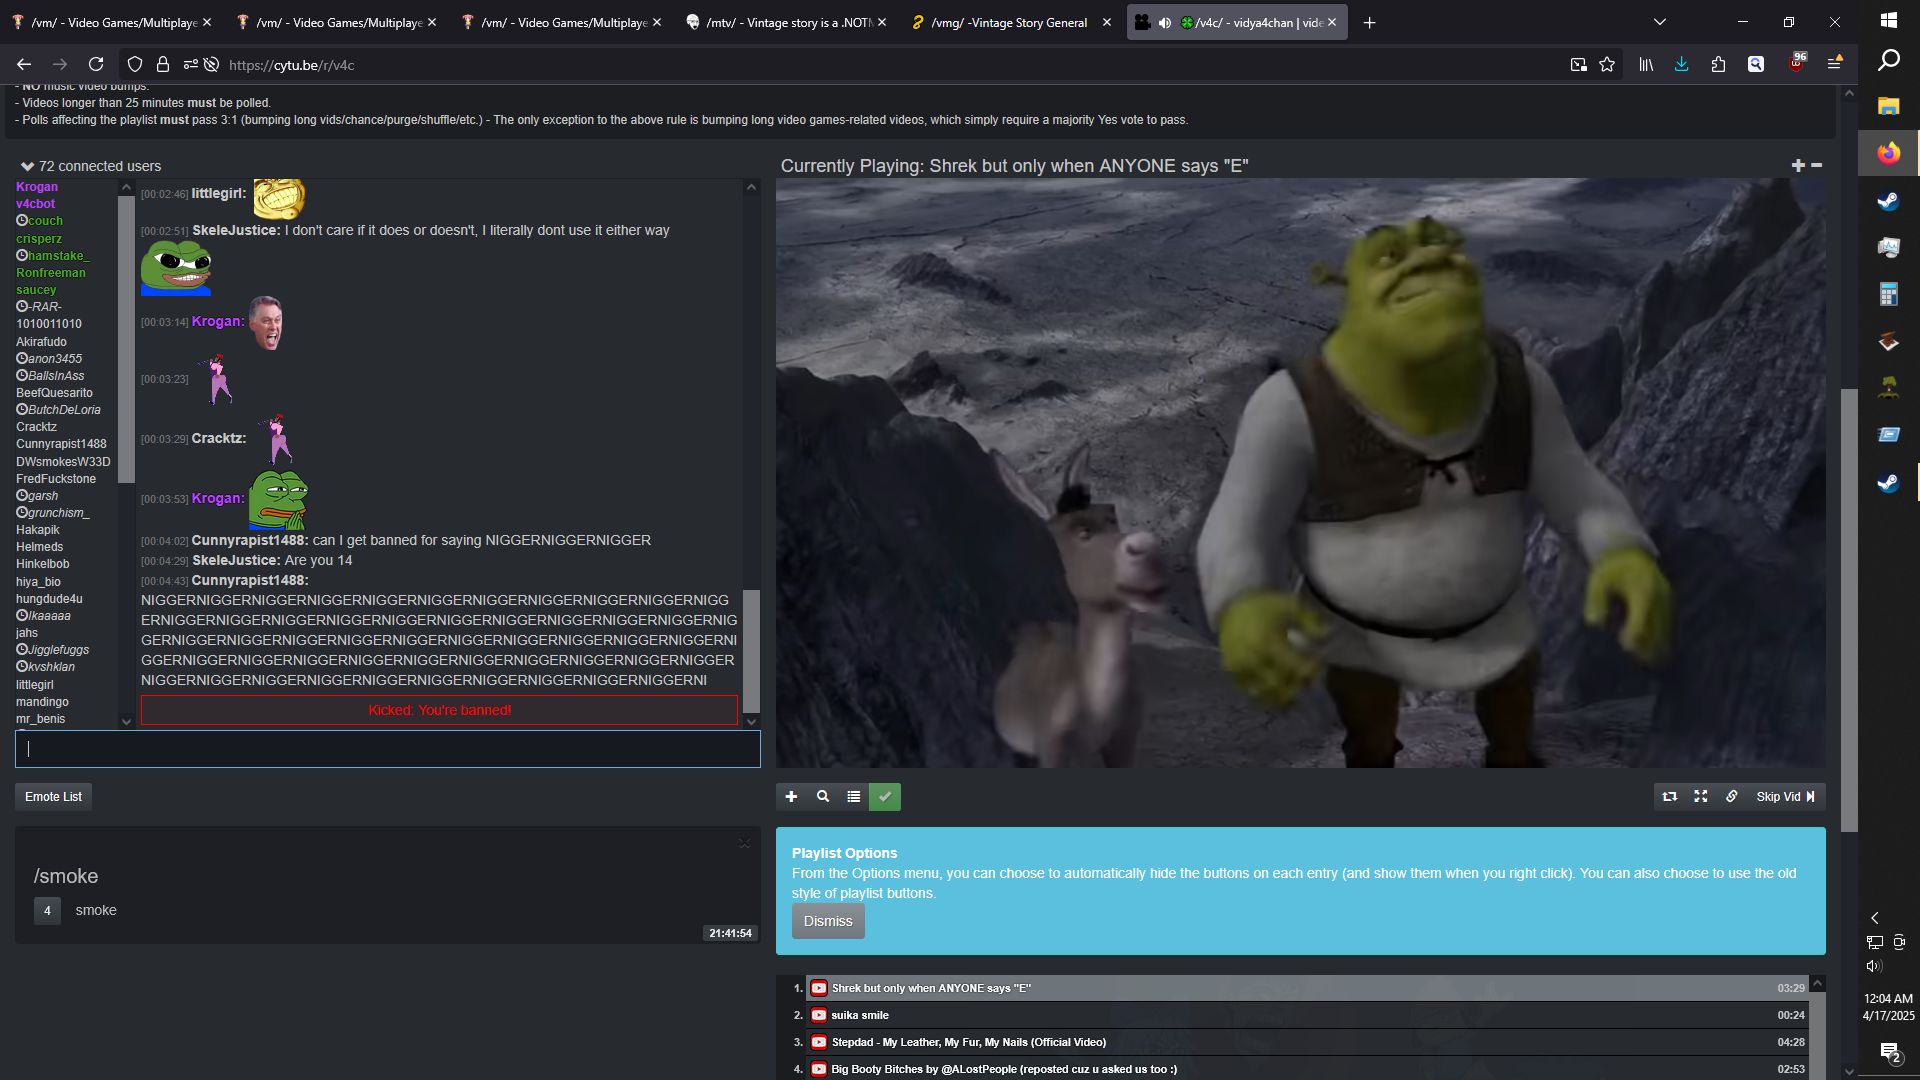Click user Akirafudo in the user list
This screenshot has height=1080, width=1920.
(41, 342)
